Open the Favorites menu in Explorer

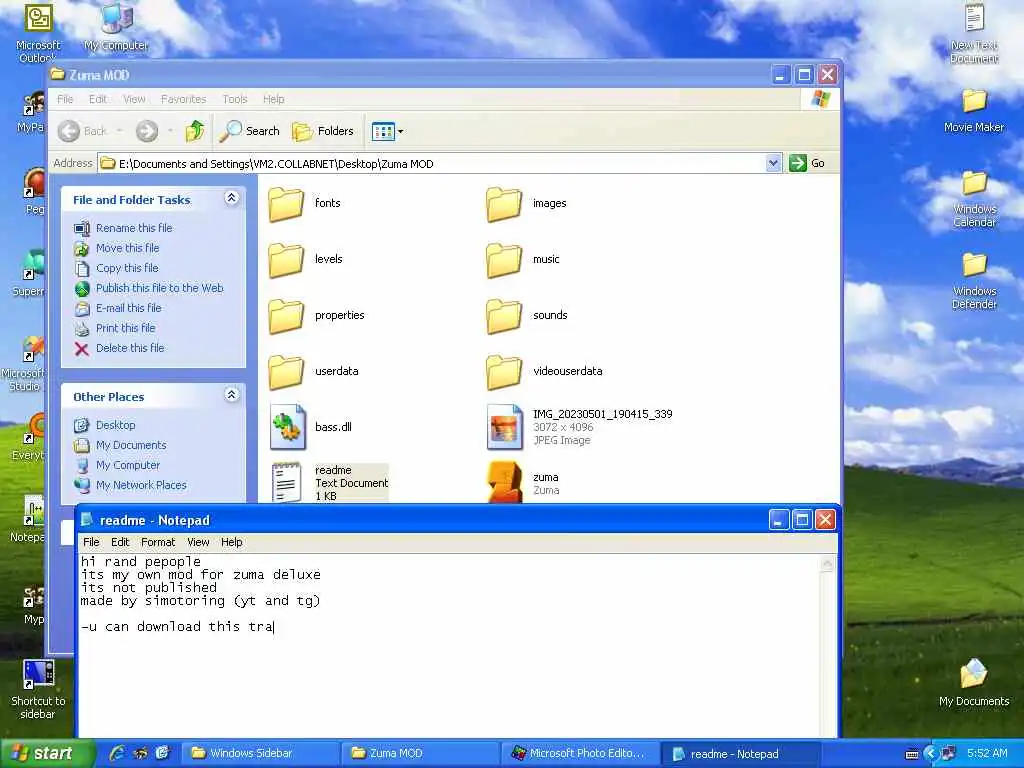click(184, 99)
